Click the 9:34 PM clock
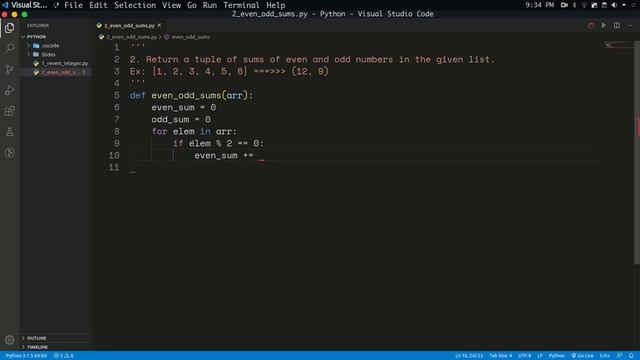Viewport: 640px width, 360px height. (540, 5)
